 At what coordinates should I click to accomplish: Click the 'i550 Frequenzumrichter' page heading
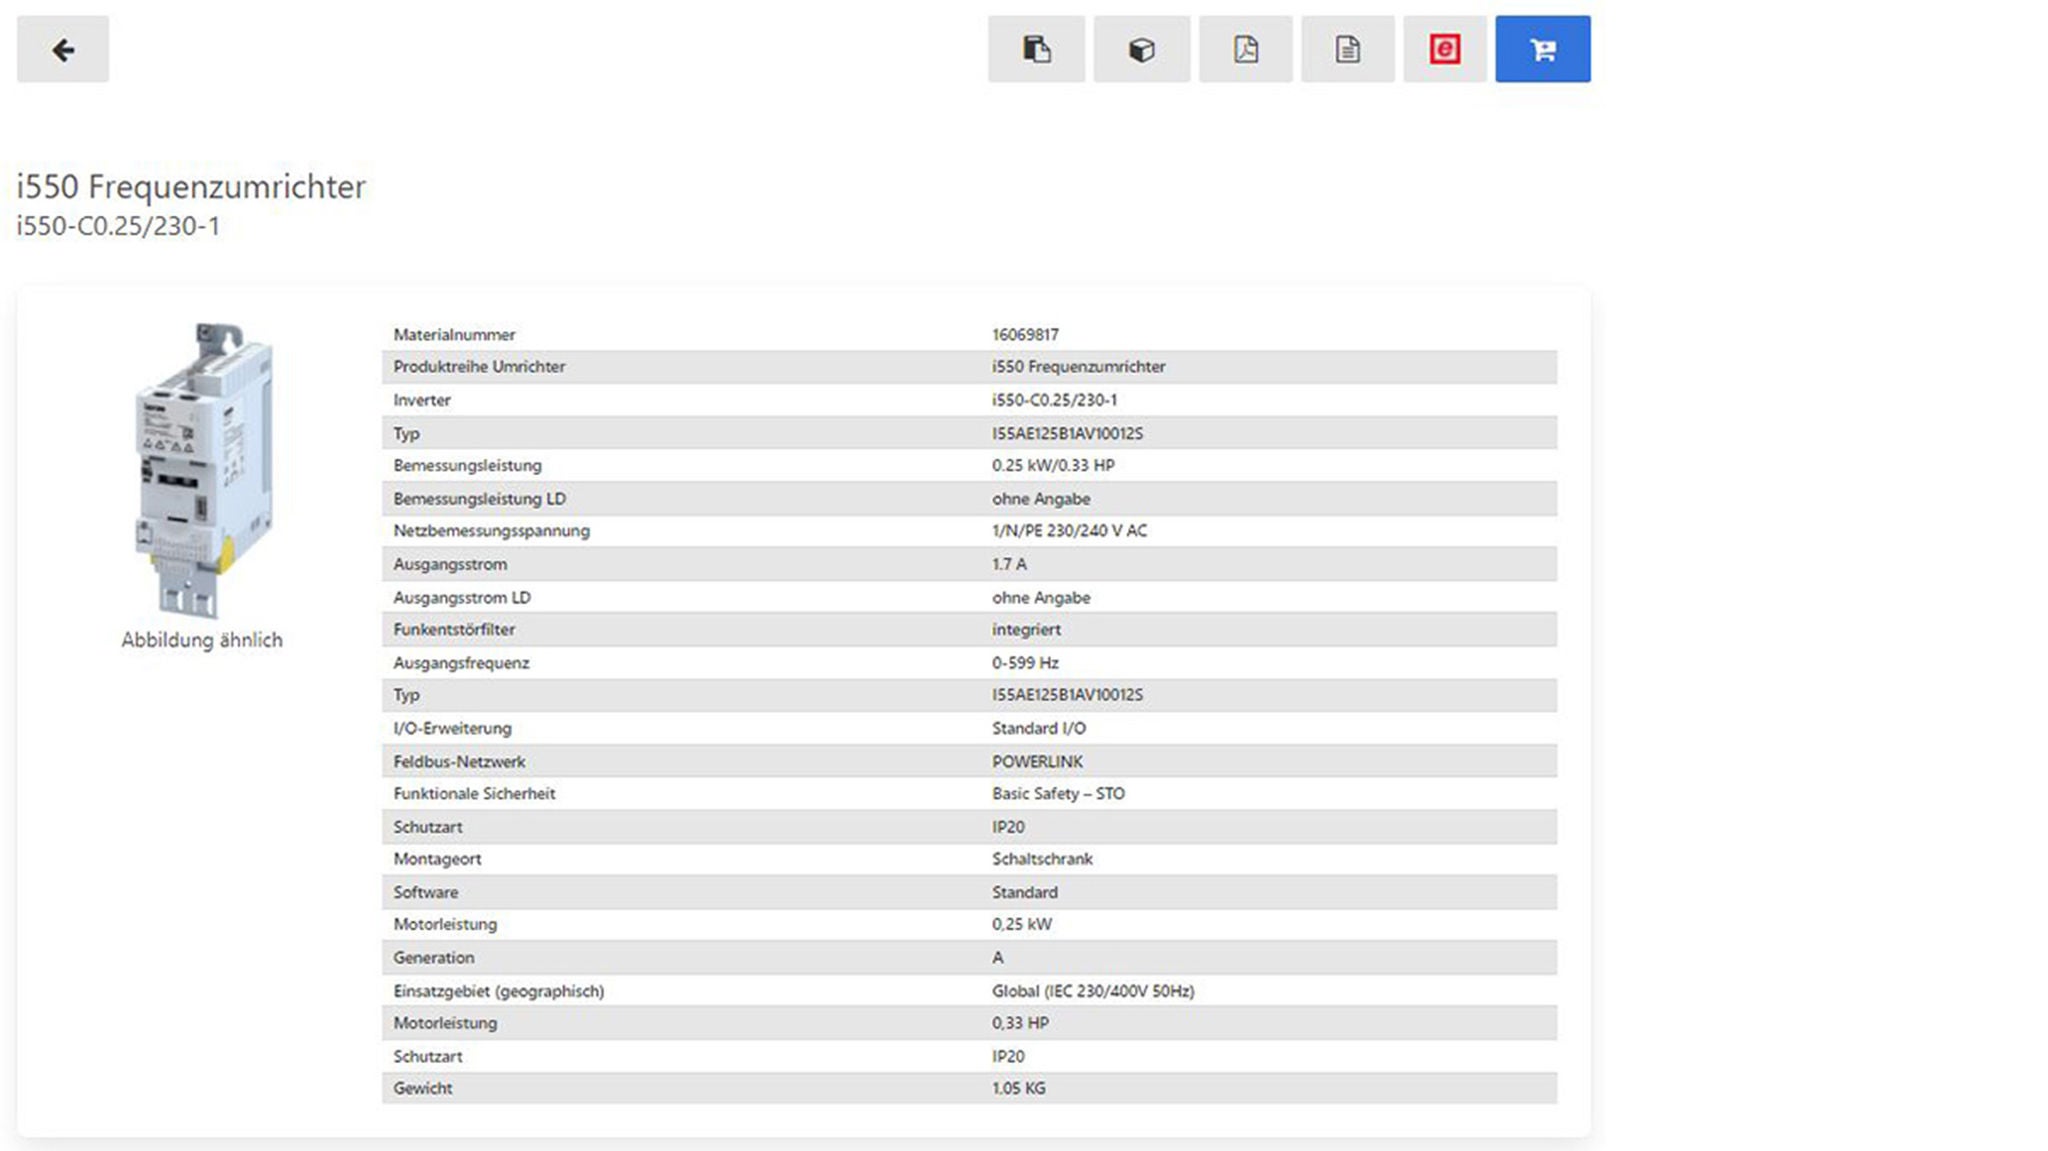click(x=191, y=187)
